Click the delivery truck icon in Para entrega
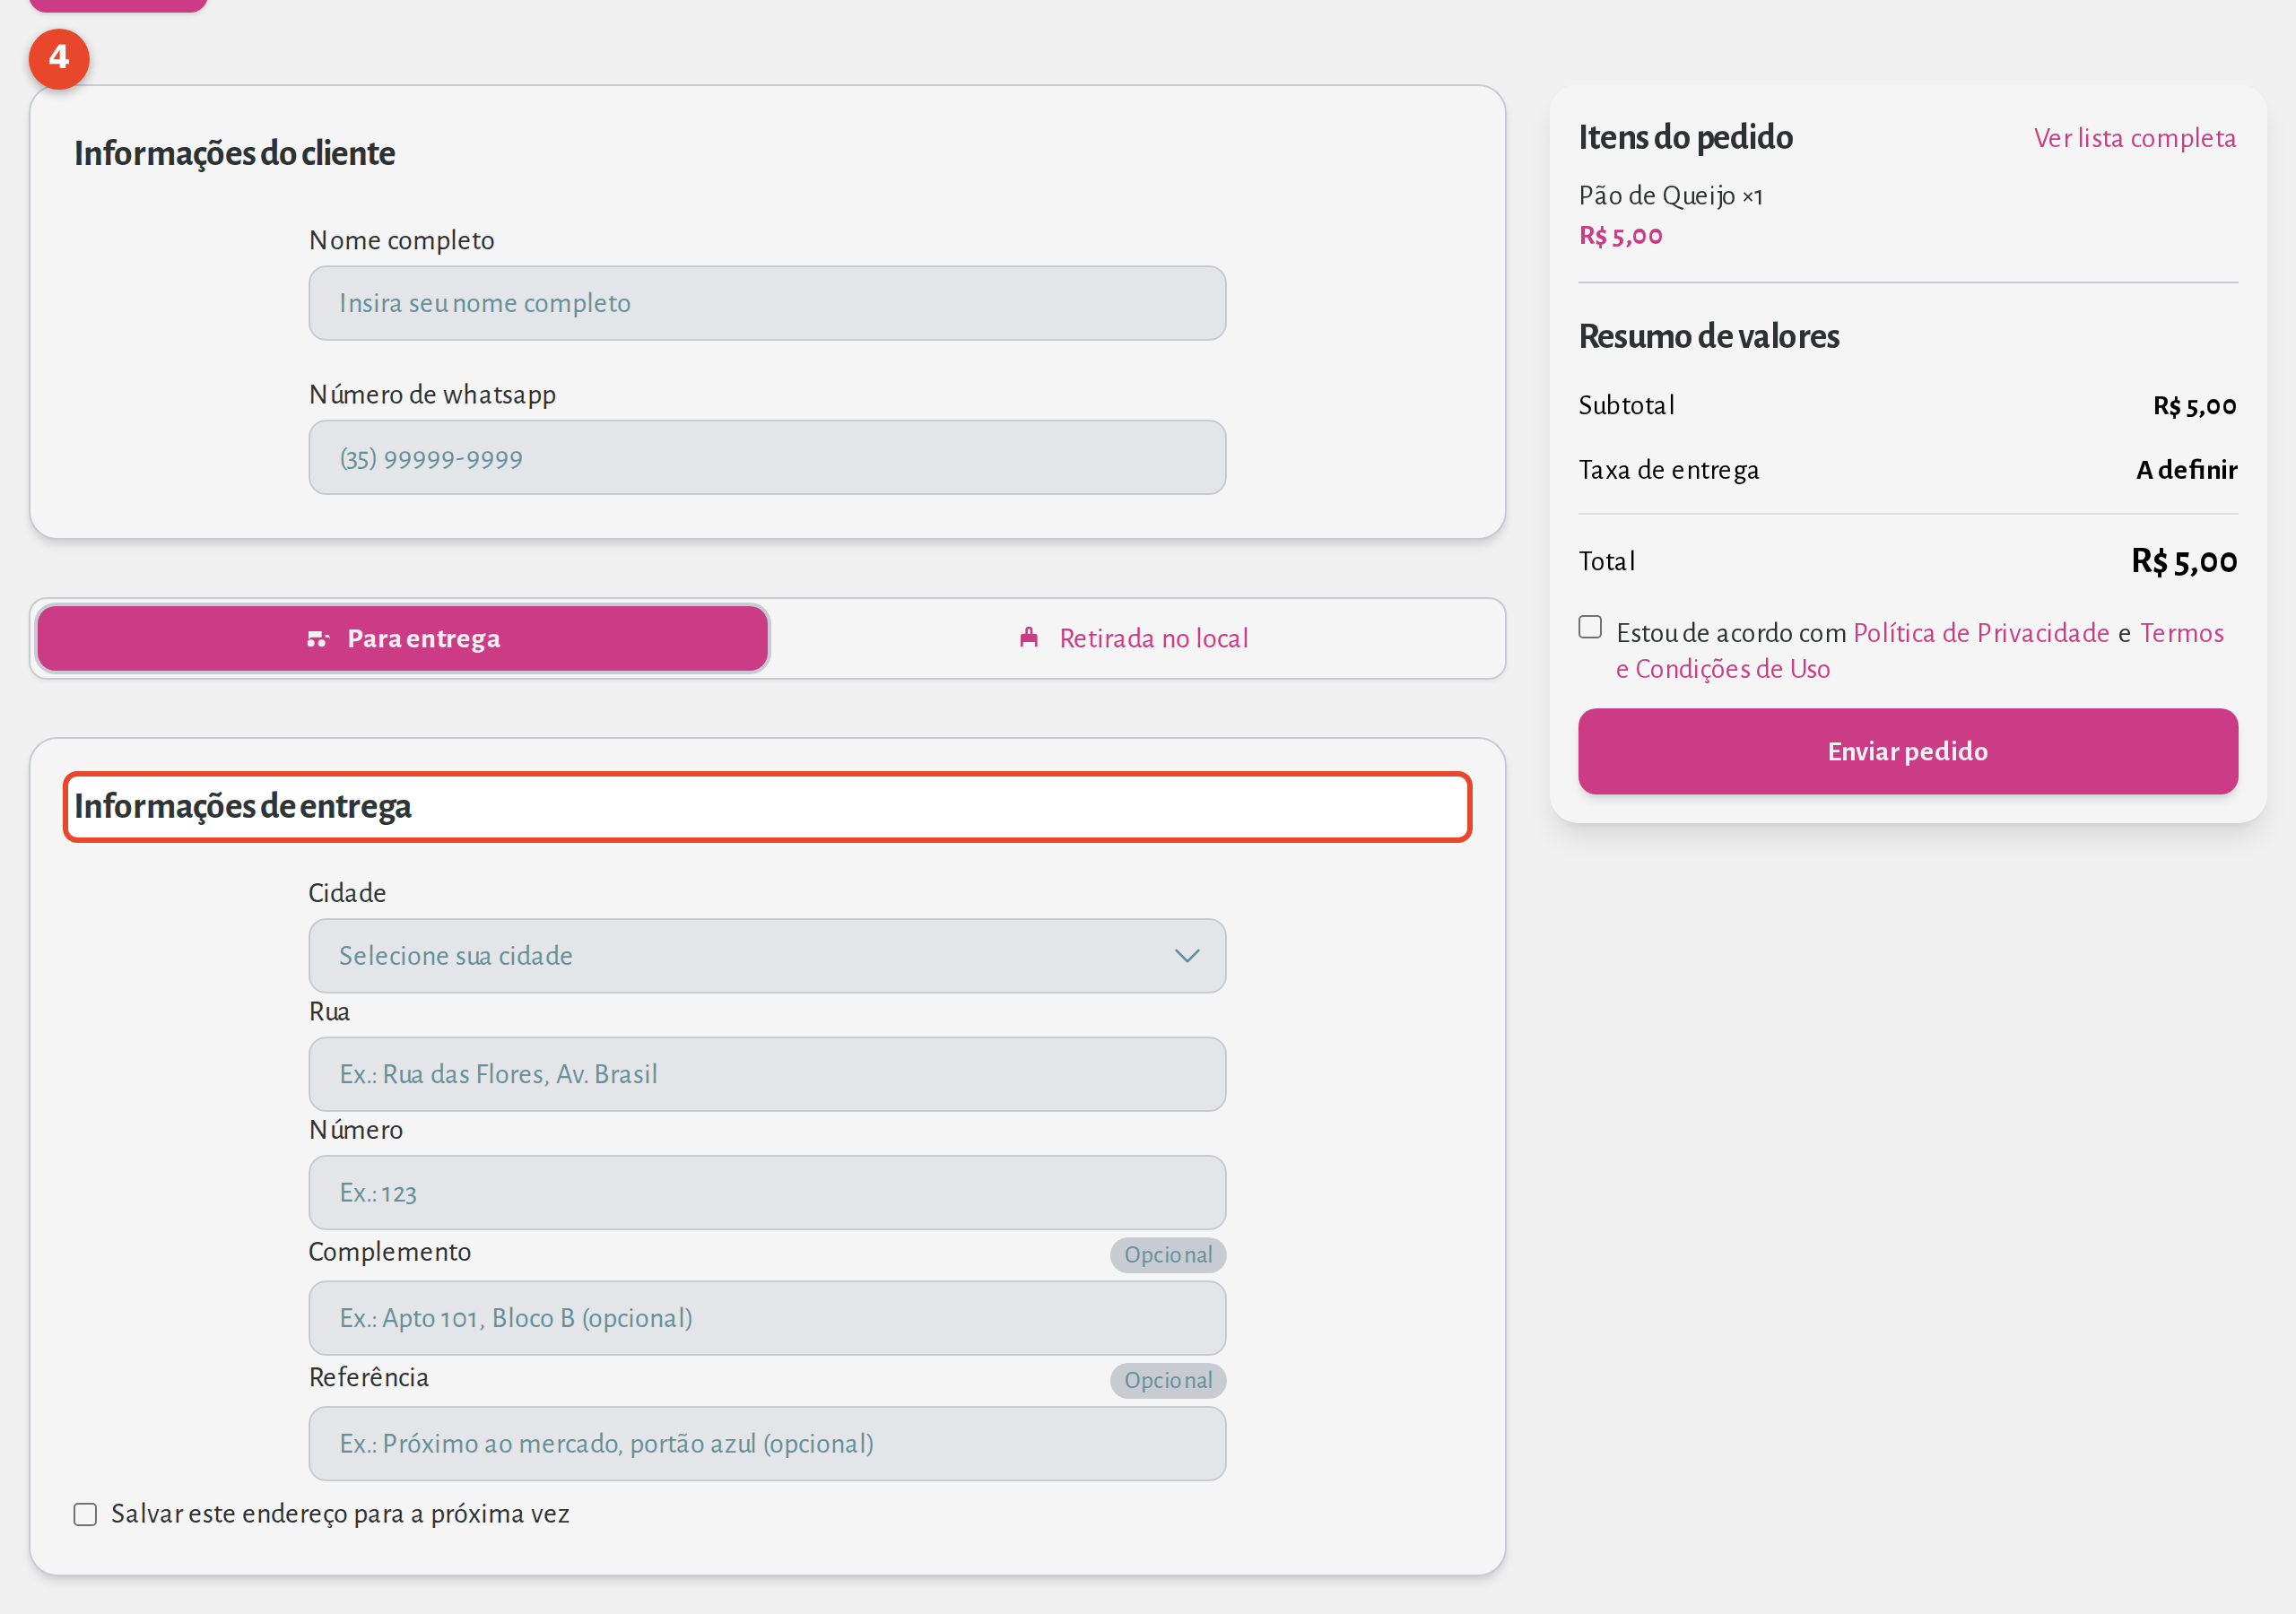The image size is (2296, 1614). coord(318,638)
